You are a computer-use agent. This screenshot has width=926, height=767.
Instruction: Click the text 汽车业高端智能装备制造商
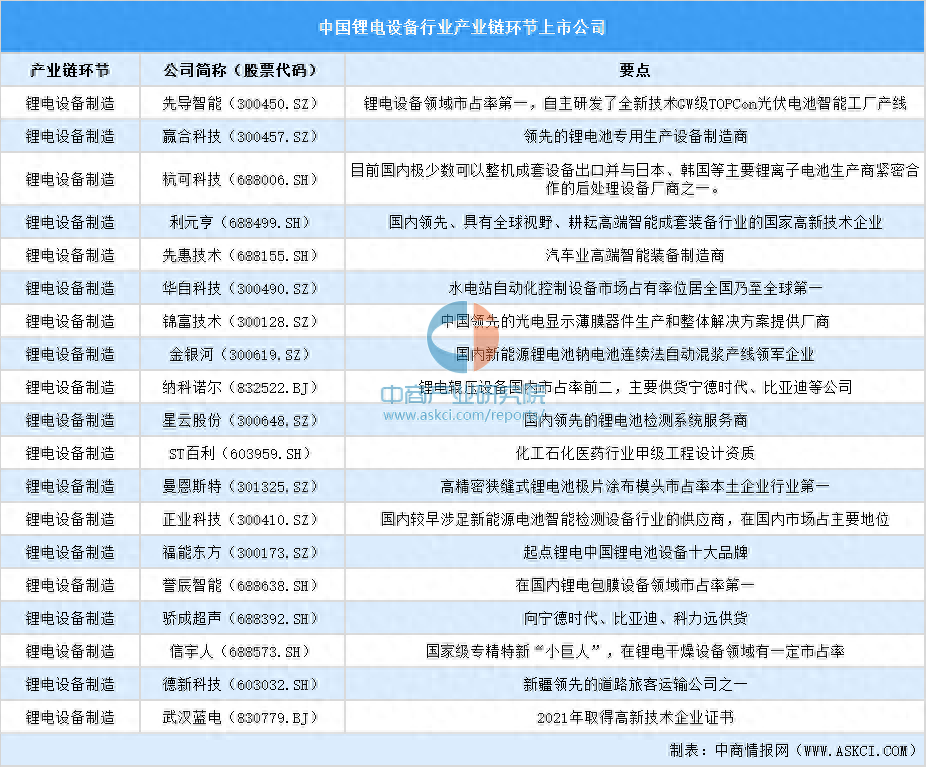(635, 256)
